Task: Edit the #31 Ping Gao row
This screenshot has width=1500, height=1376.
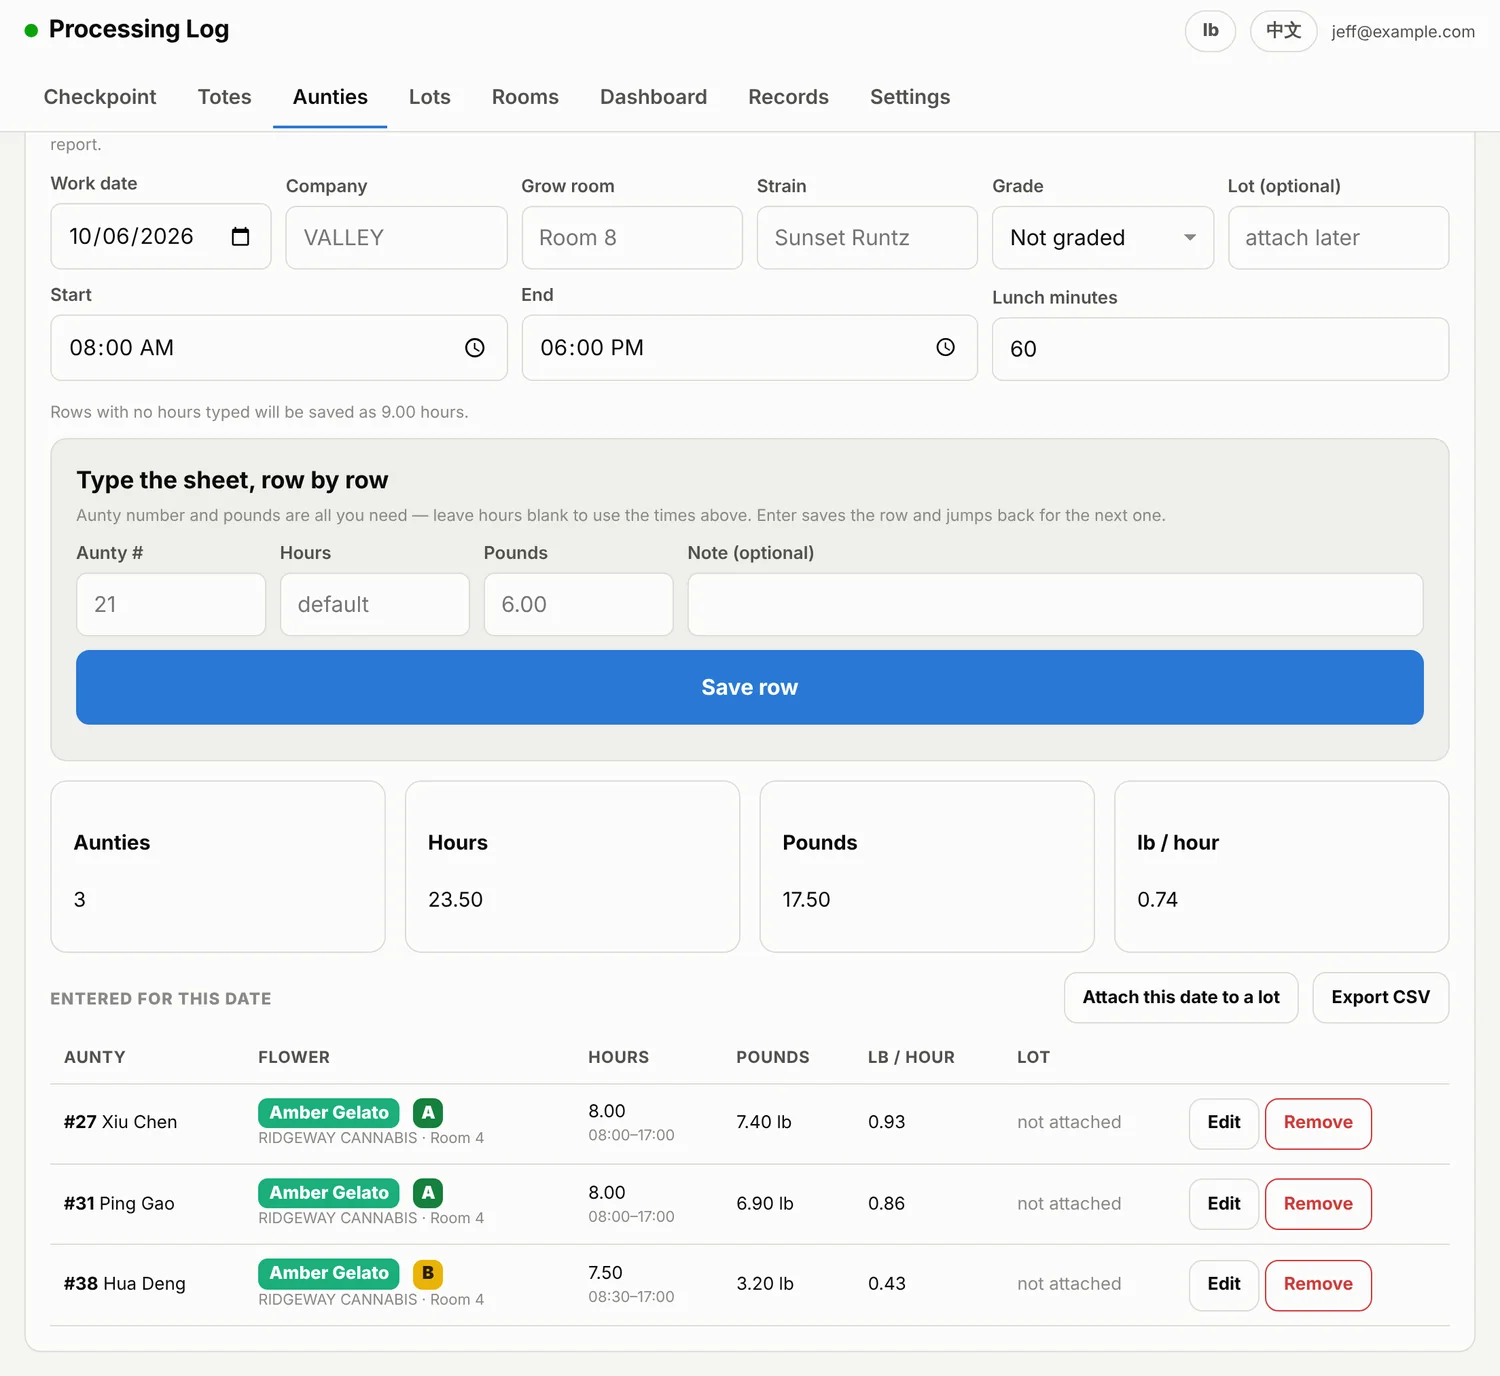Action: pyautogui.click(x=1224, y=1204)
